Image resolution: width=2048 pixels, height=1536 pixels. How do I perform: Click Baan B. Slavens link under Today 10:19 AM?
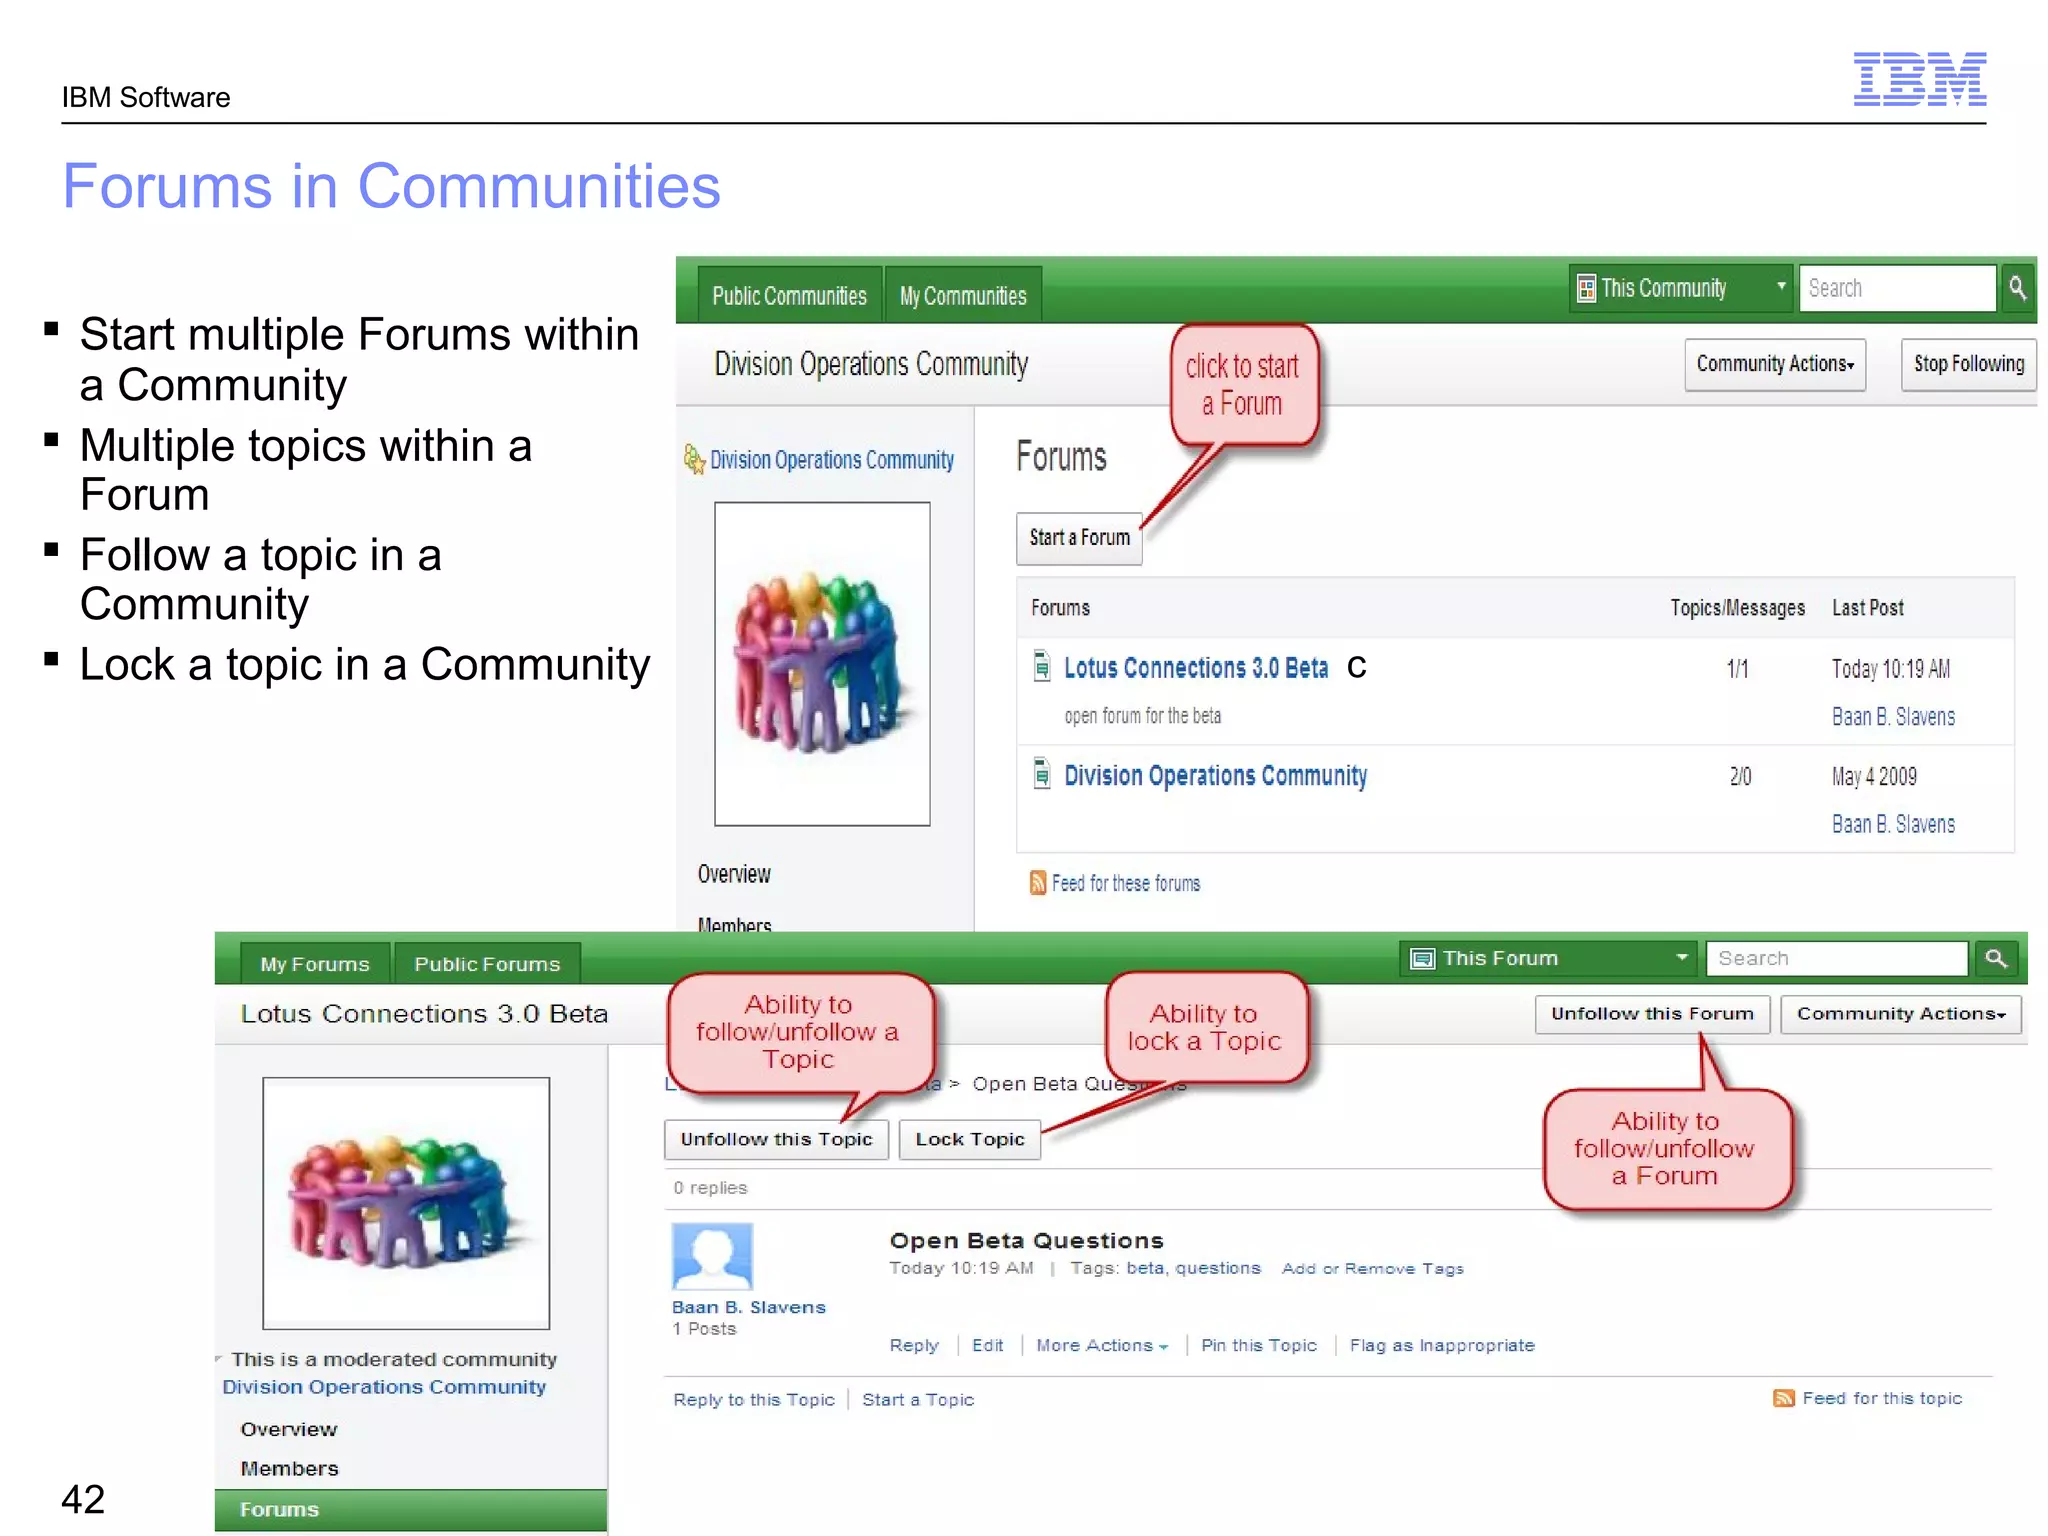pos(1893,717)
